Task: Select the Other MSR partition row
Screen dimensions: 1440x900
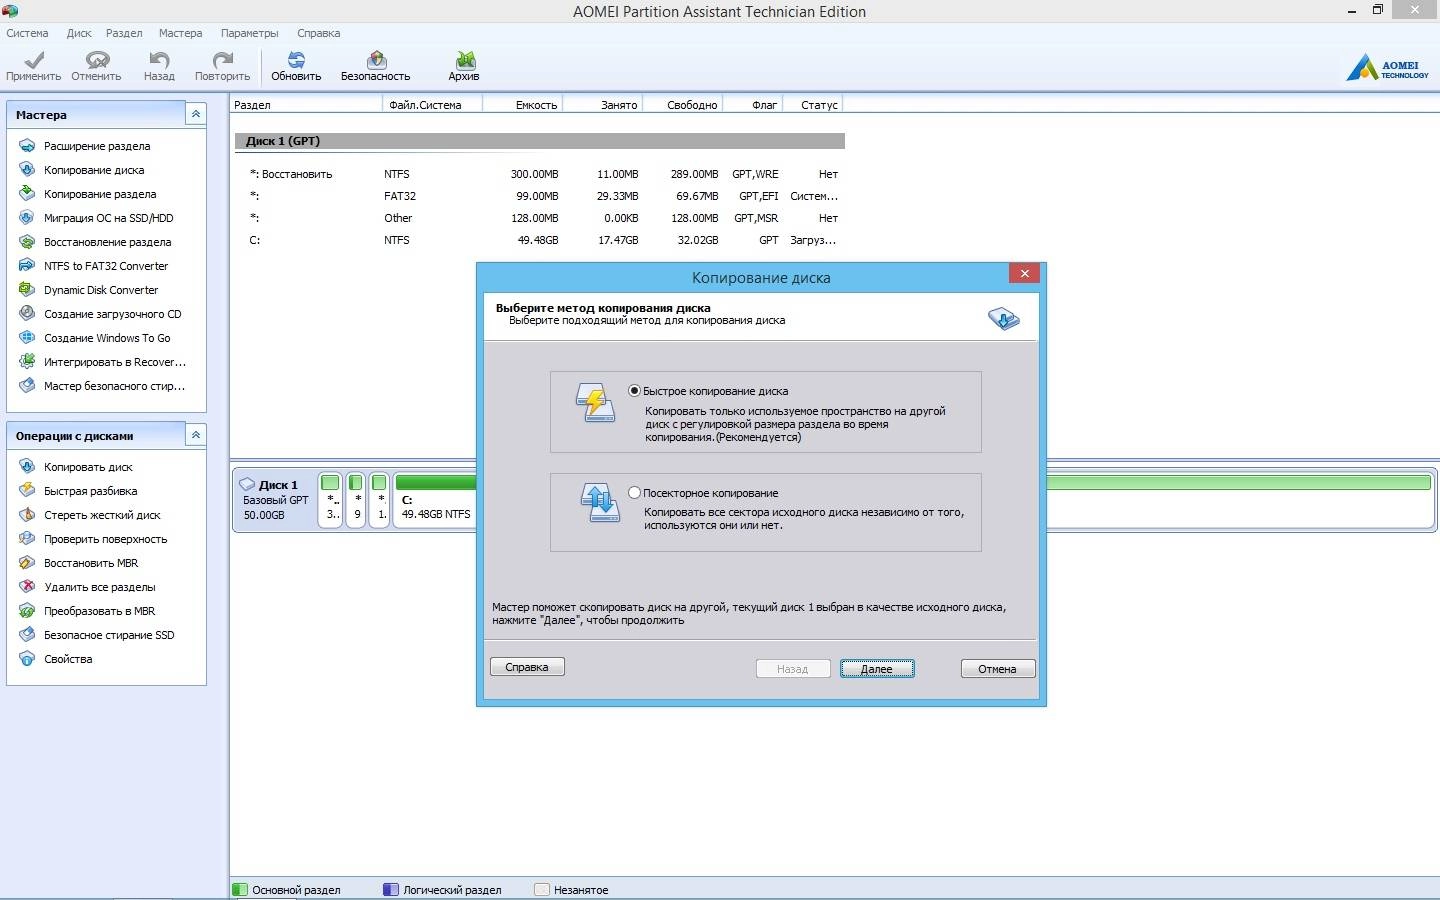Action: tap(540, 218)
